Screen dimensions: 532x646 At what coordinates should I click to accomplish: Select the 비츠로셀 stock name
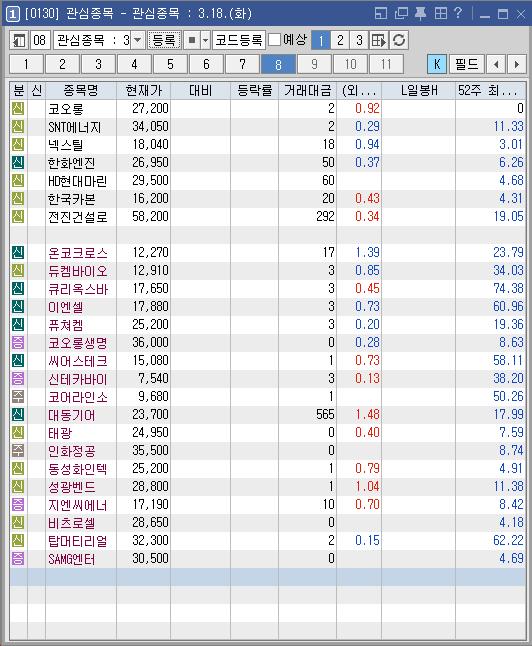tap(72, 523)
